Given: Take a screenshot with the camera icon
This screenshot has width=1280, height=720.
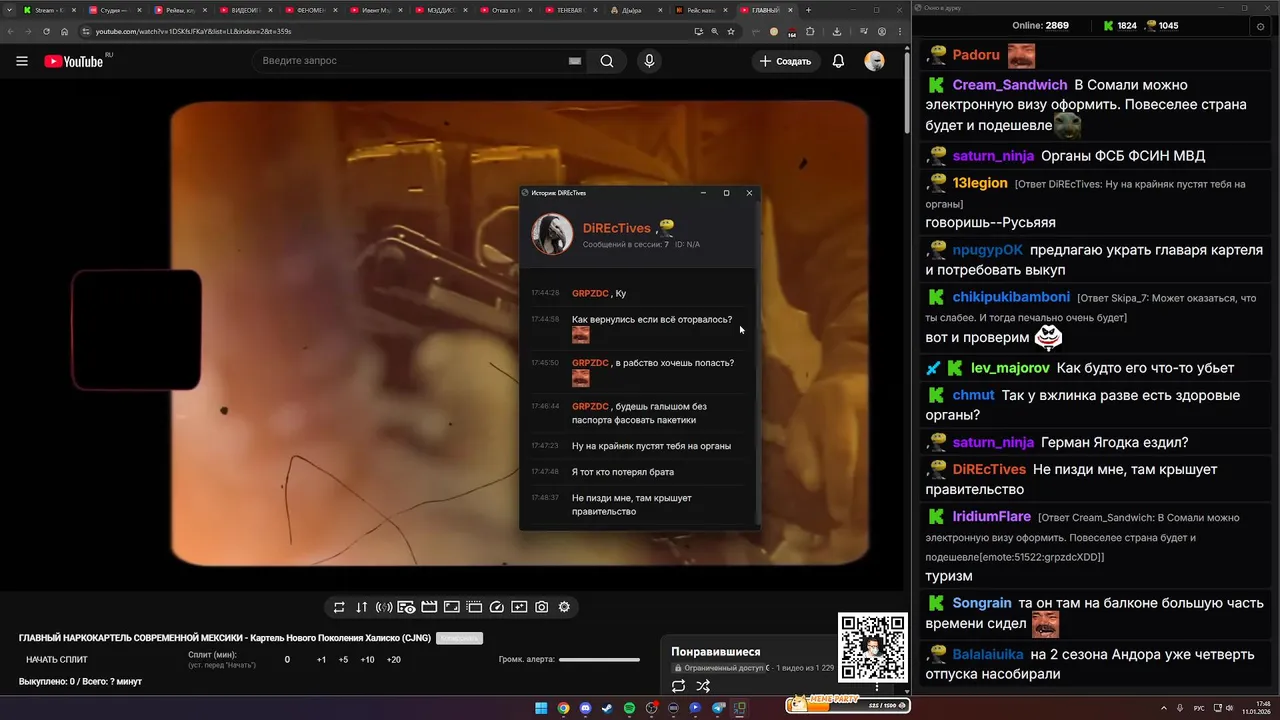Looking at the screenshot, I should 541,607.
